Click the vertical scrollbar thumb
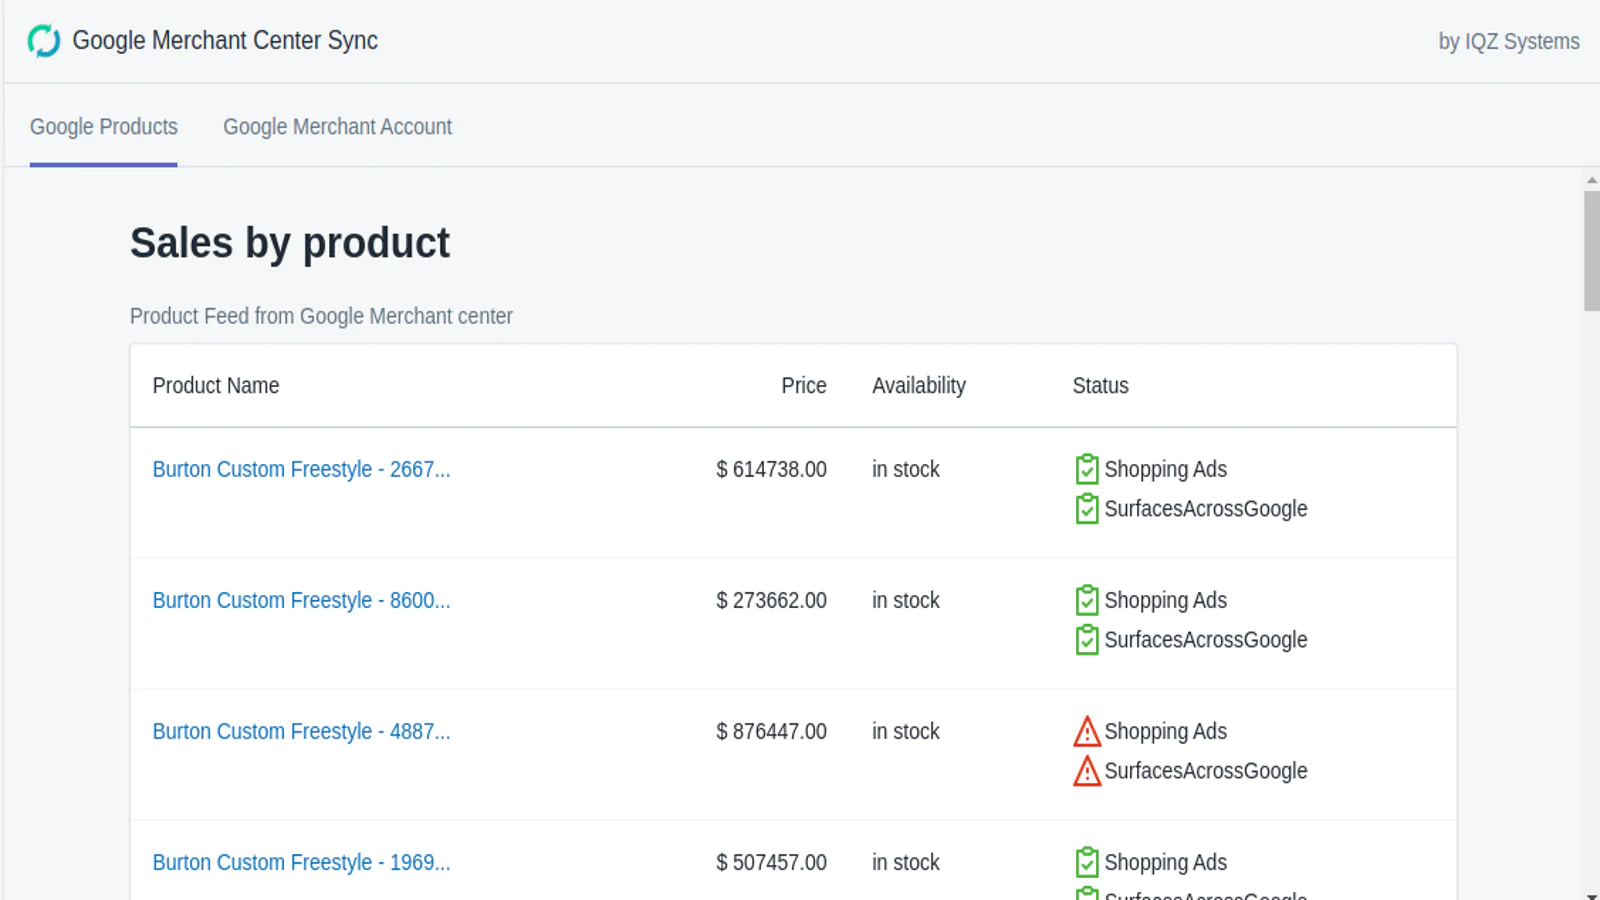This screenshot has width=1600, height=900. click(1591, 250)
